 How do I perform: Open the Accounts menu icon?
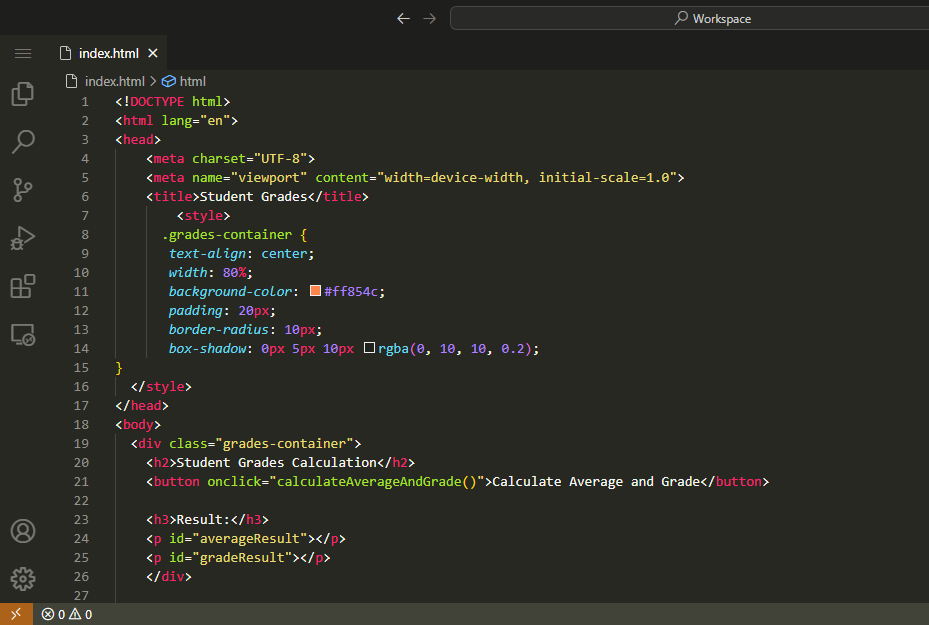click(23, 531)
